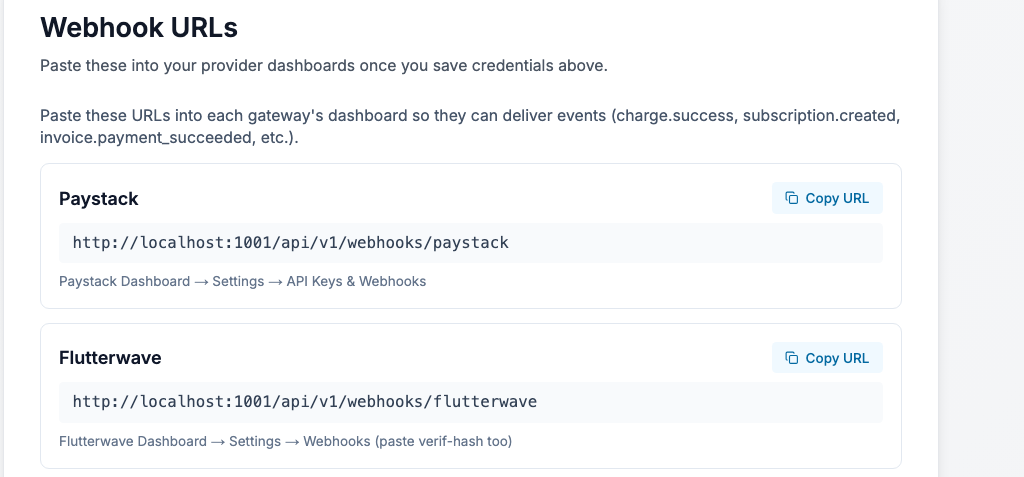The height and width of the screenshot is (477, 1024).
Task: Select the Paystack webhook URL text
Action: [x=291, y=243]
